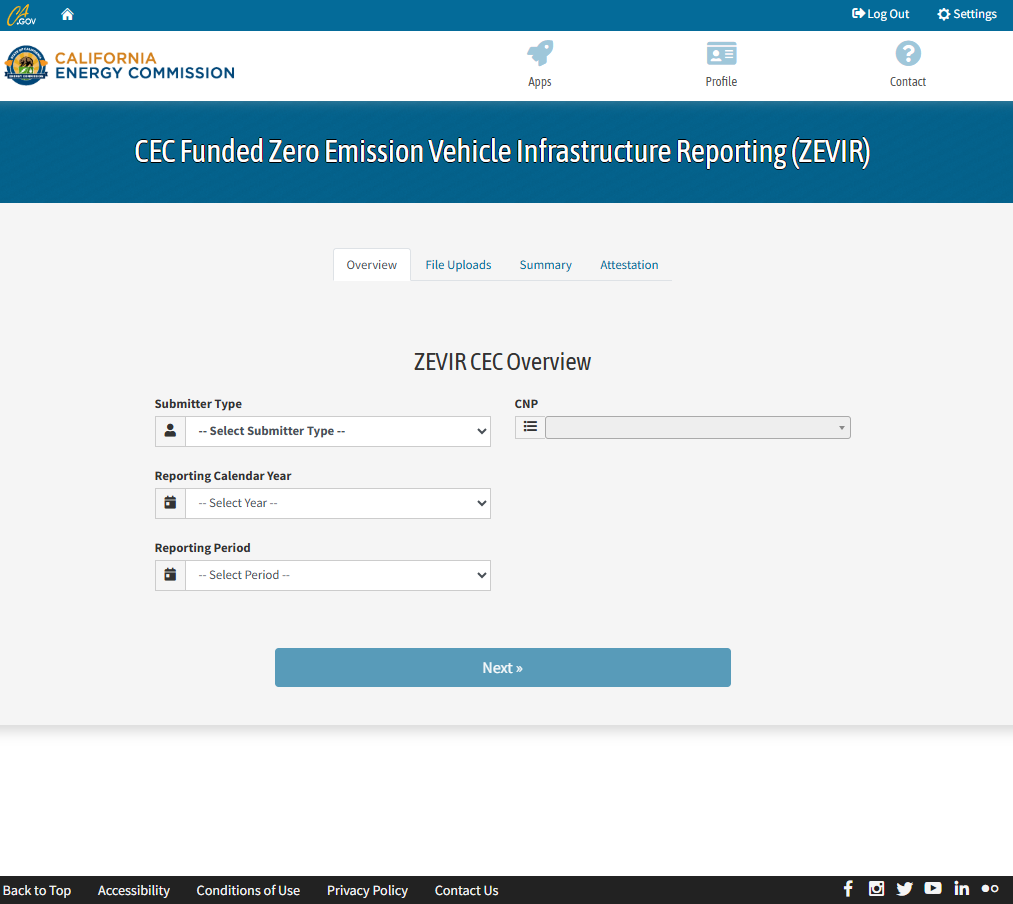Open the CA.gov logo link
Image resolution: width=1013 pixels, height=904 pixels.
click(x=21, y=14)
